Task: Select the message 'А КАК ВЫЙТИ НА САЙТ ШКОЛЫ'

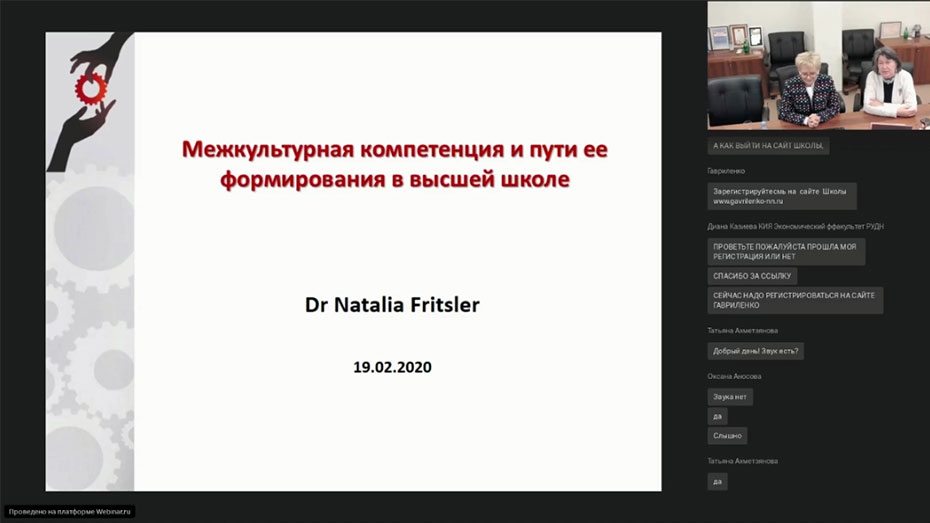Action: coord(767,146)
